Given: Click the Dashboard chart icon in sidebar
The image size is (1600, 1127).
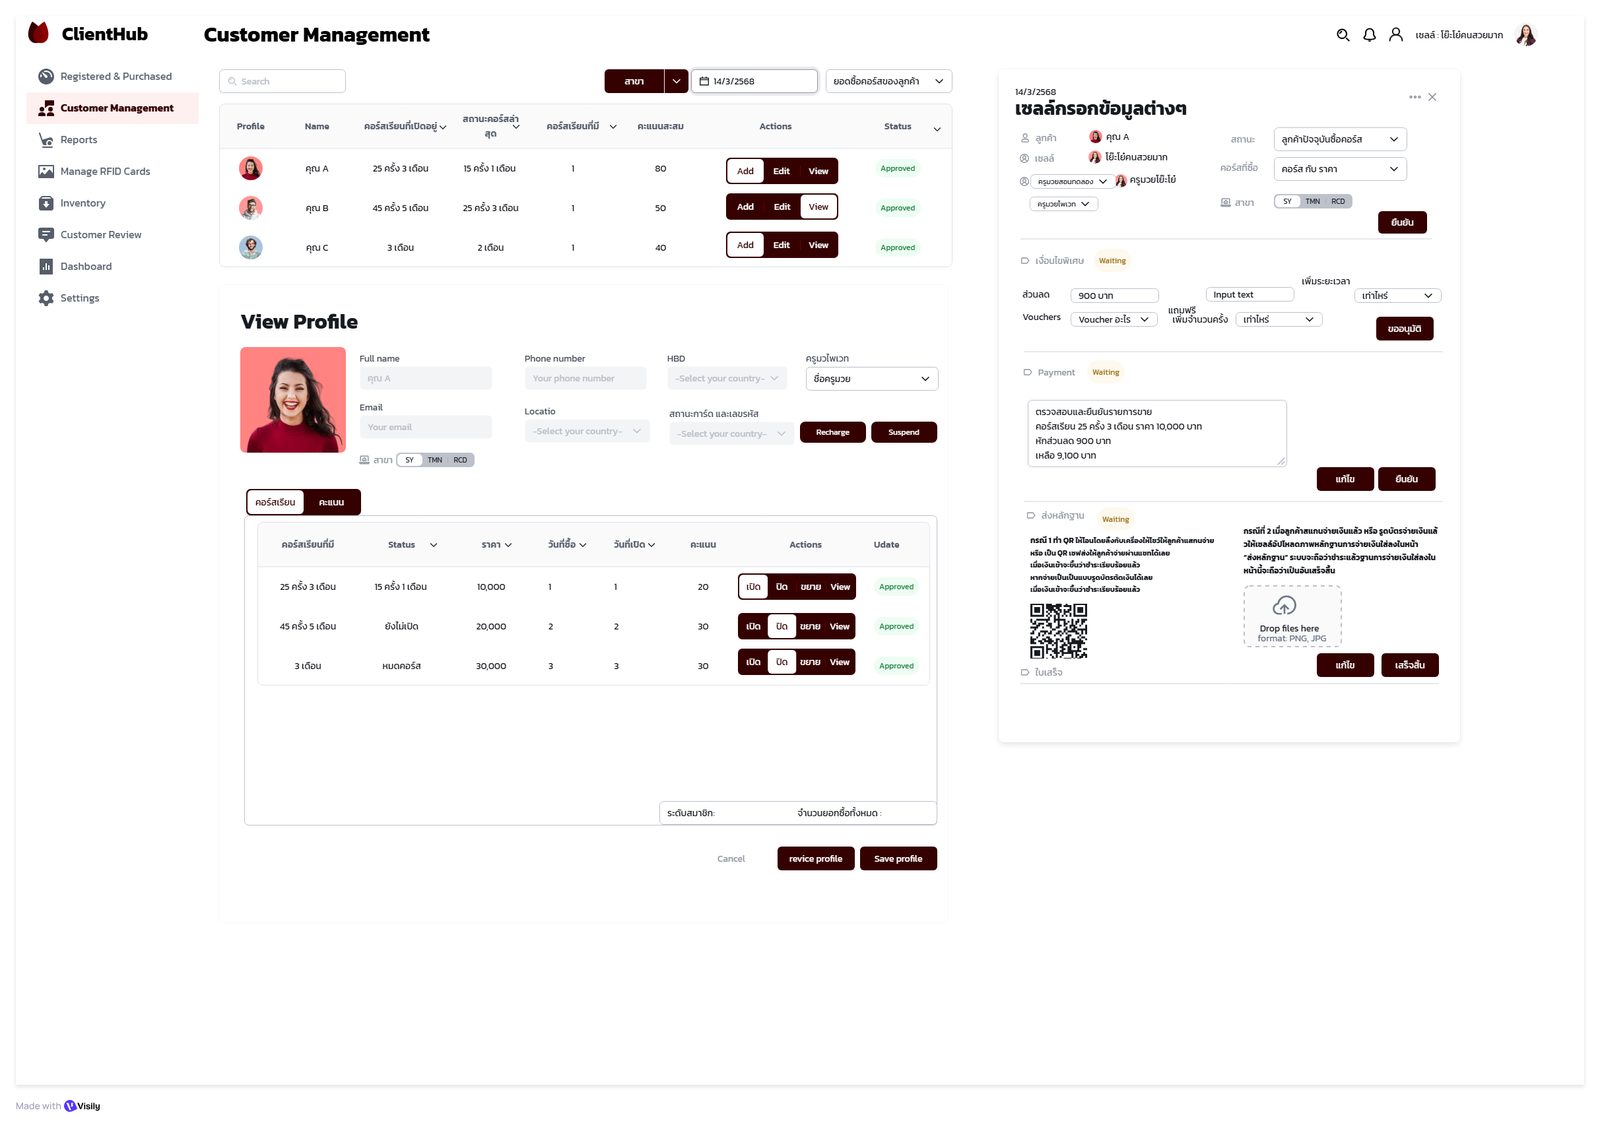Looking at the screenshot, I should pyautogui.click(x=46, y=266).
